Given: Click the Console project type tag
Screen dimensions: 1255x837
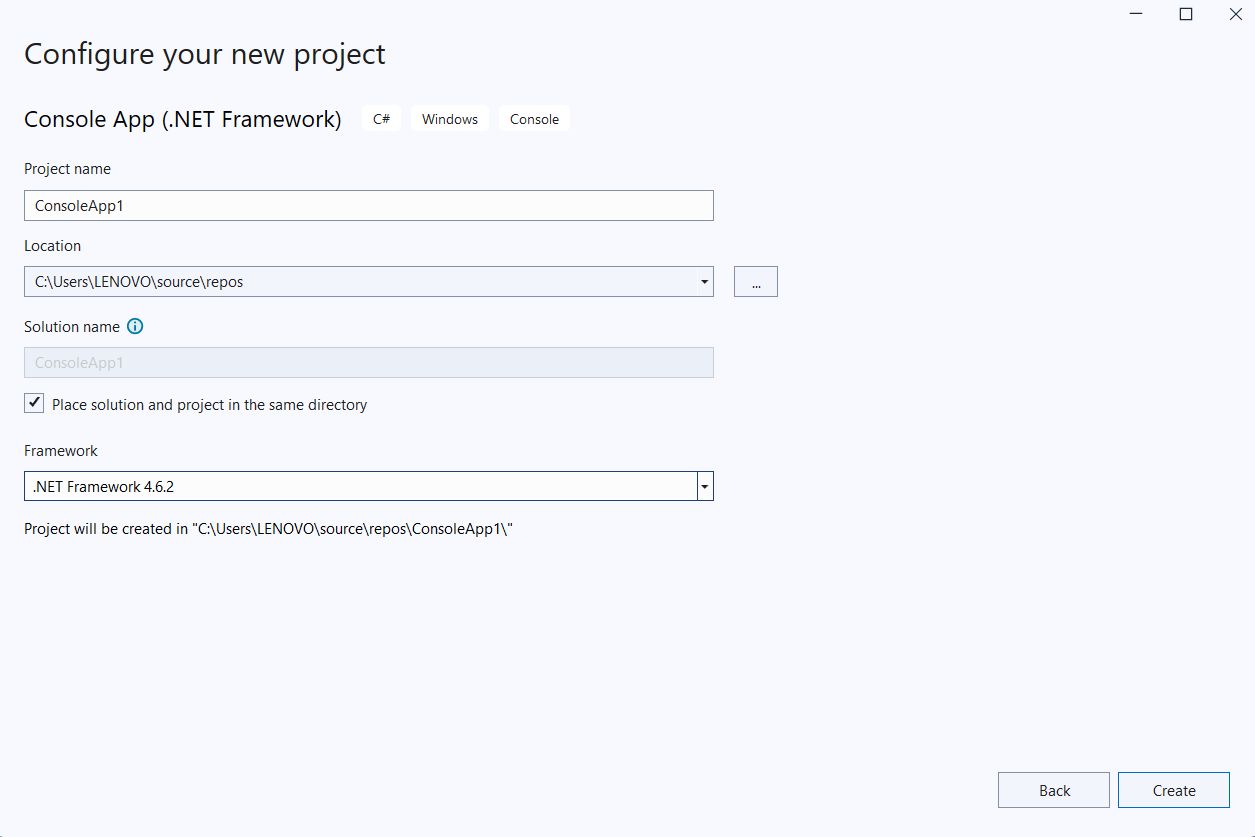Looking at the screenshot, I should (x=534, y=119).
